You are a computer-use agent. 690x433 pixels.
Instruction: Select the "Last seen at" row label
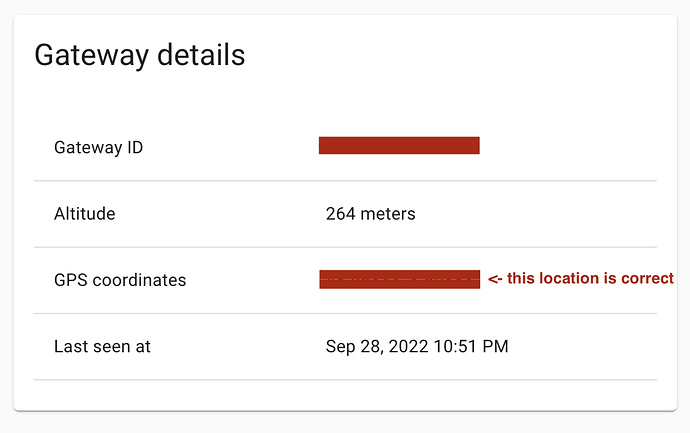click(102, 347)
